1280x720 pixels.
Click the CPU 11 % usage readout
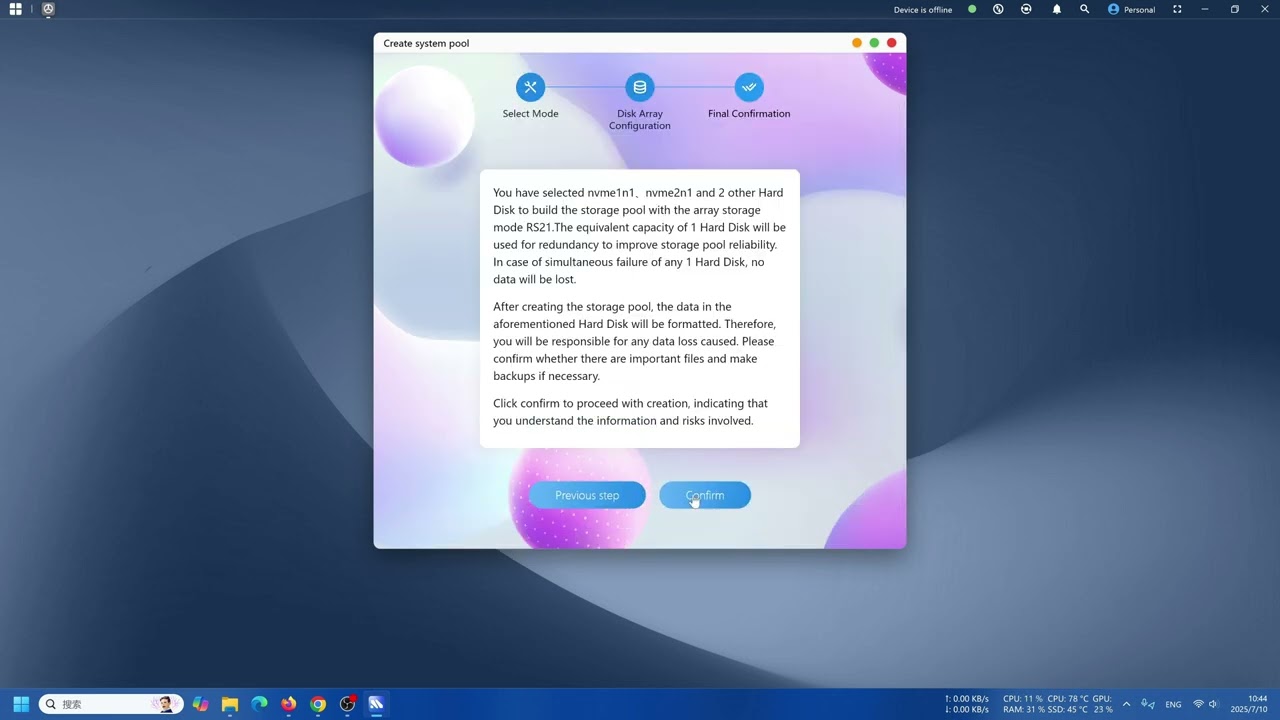(x=1023, y=699)
